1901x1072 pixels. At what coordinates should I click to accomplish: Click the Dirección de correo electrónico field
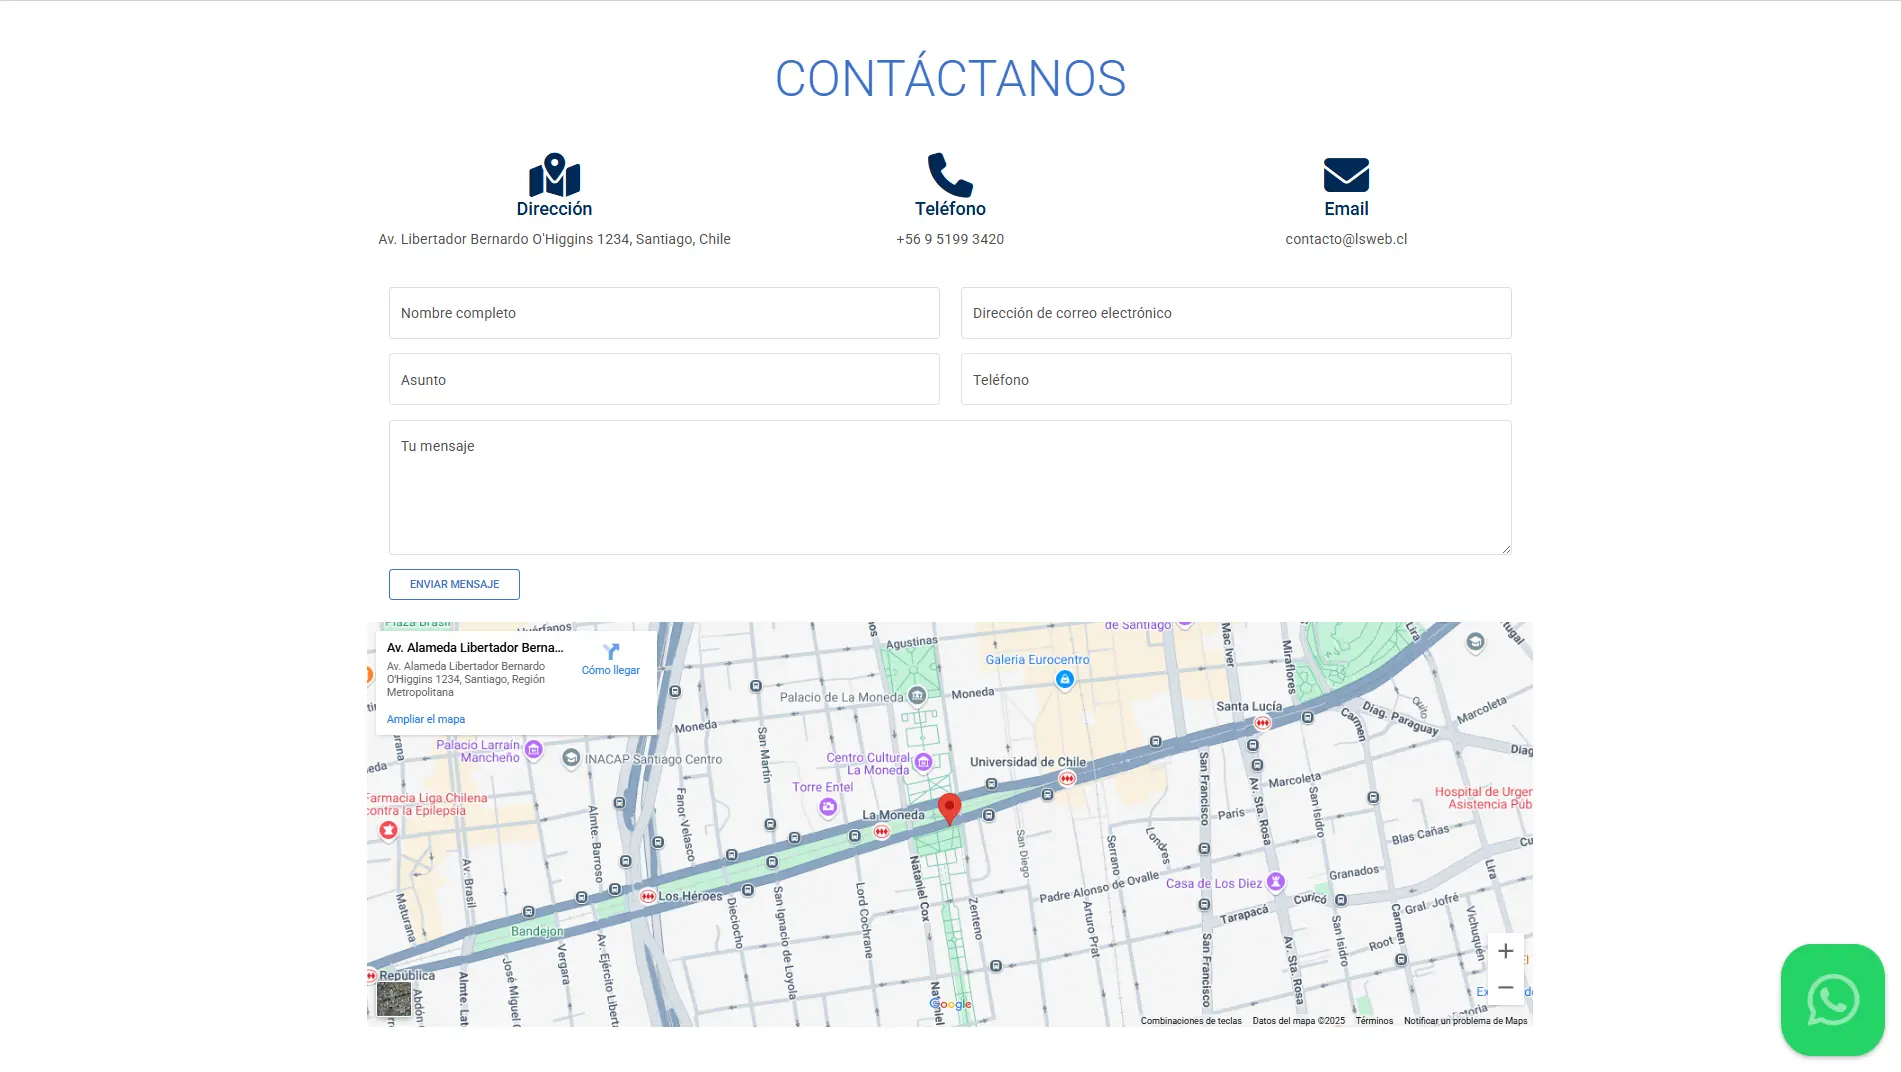coord(1235,312)
